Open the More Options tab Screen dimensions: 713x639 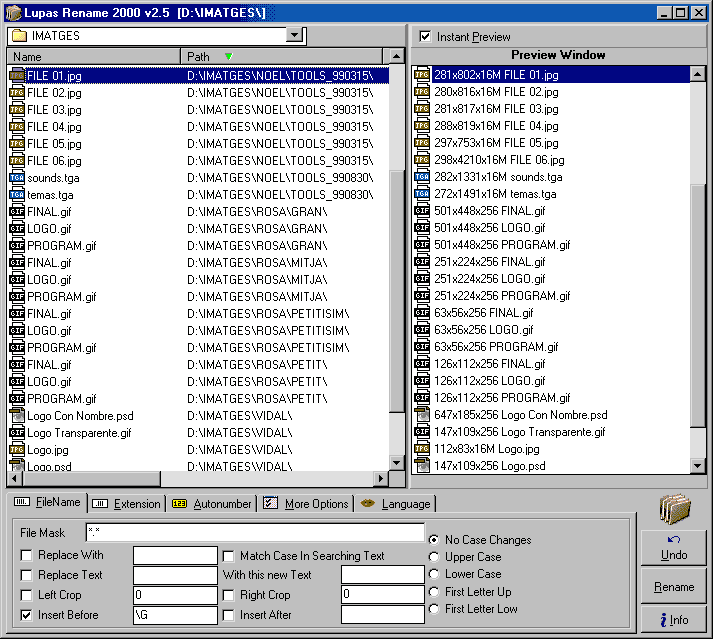(306, 504)
